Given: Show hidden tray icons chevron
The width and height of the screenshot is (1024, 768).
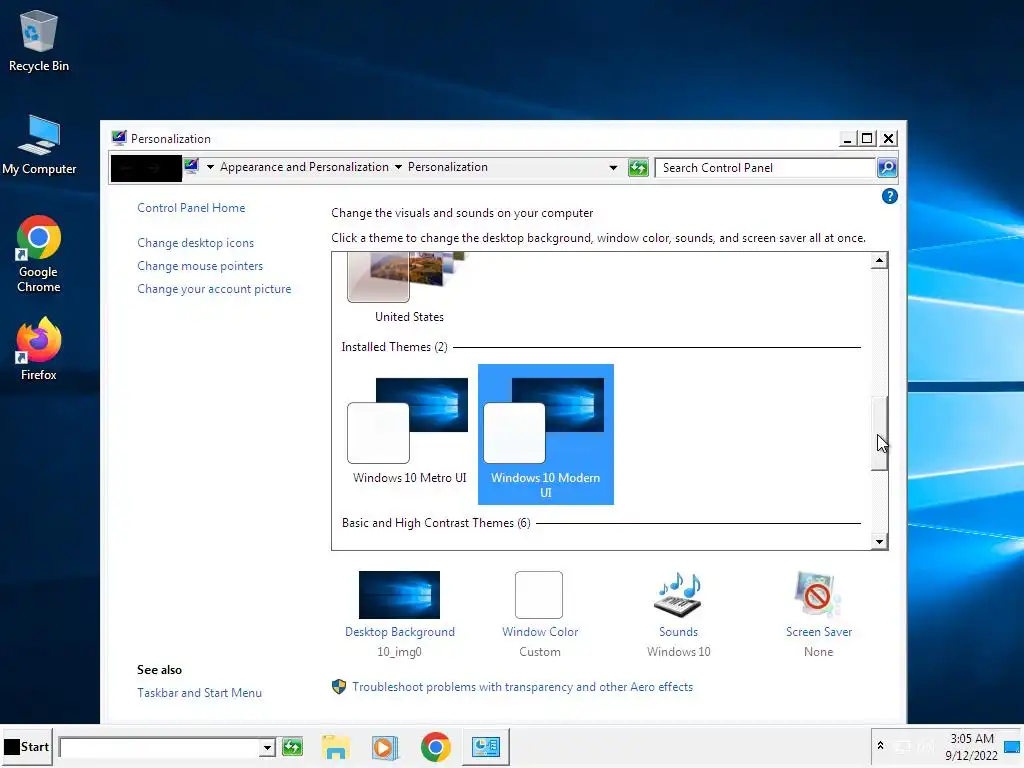Looking at the screenshot, I should point(880,746).
